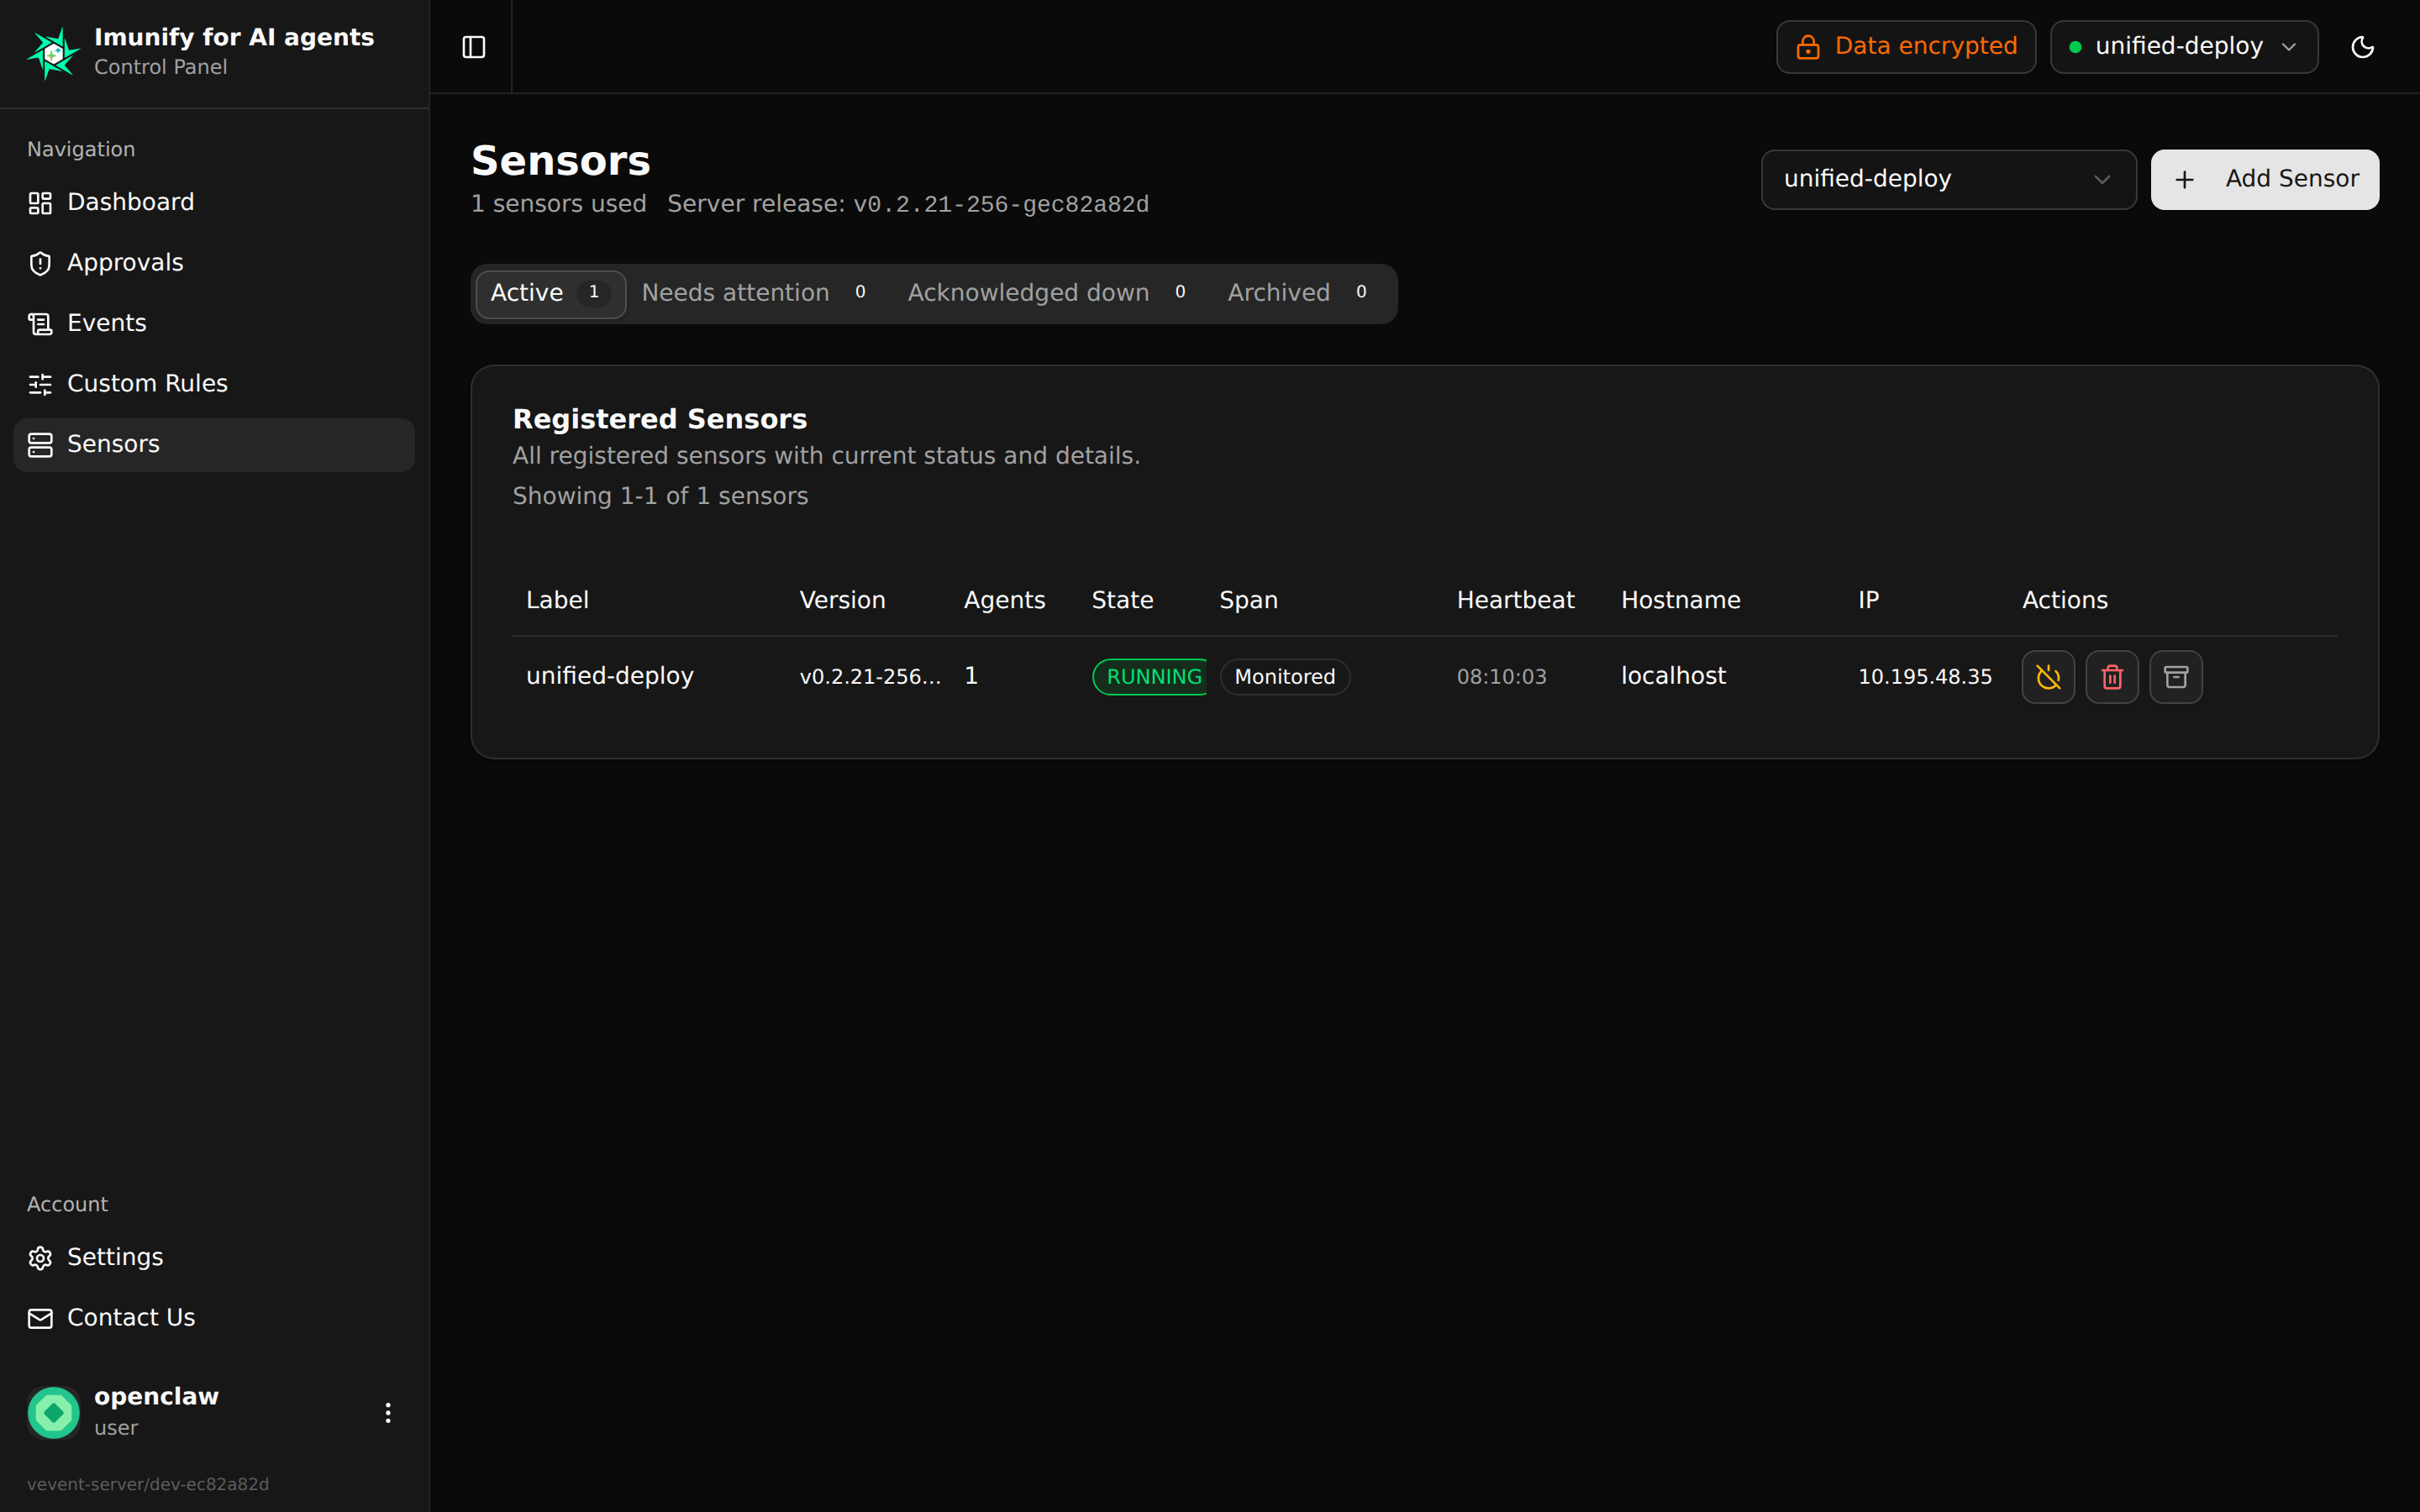Open the Contact Us link
The image size is (2420, 1512).
pyautogui.click(x=214, y=1318)
